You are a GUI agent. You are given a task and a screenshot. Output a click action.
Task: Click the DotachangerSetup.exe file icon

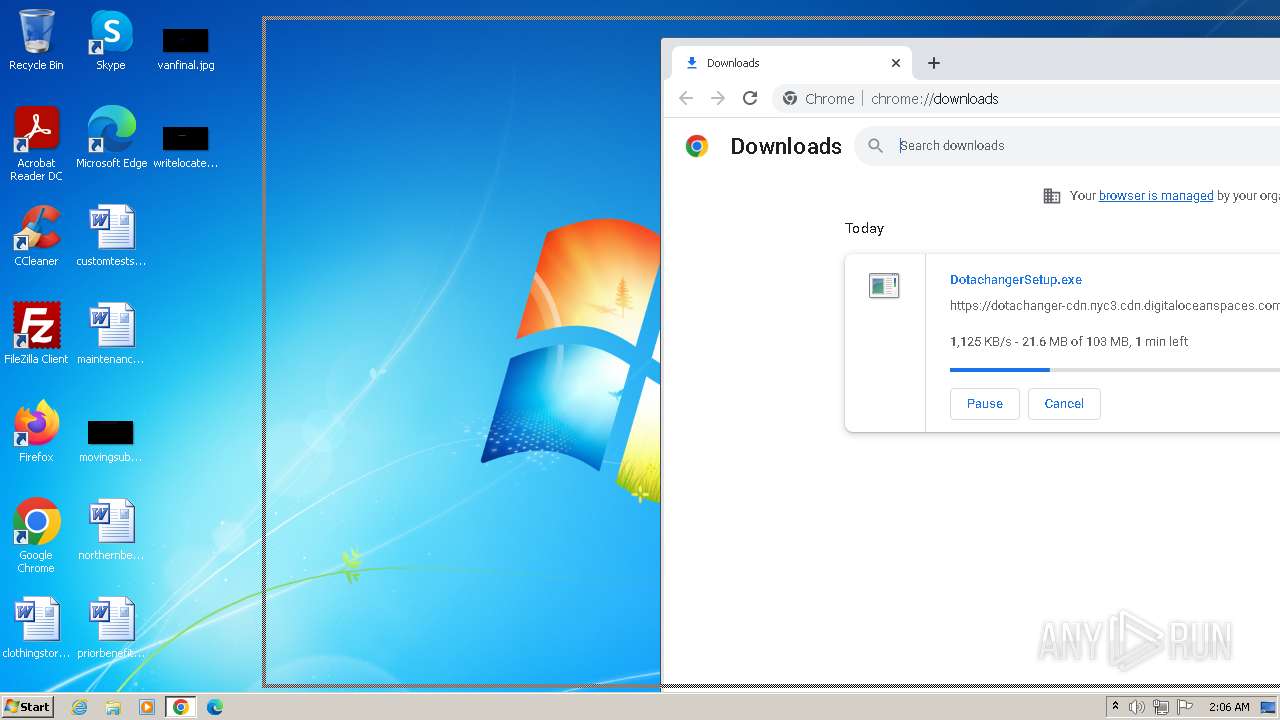(884, 286)
